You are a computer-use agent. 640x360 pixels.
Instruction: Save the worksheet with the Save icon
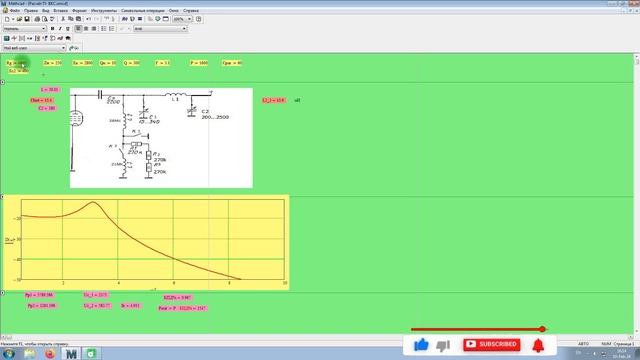[x=27, y=19]
